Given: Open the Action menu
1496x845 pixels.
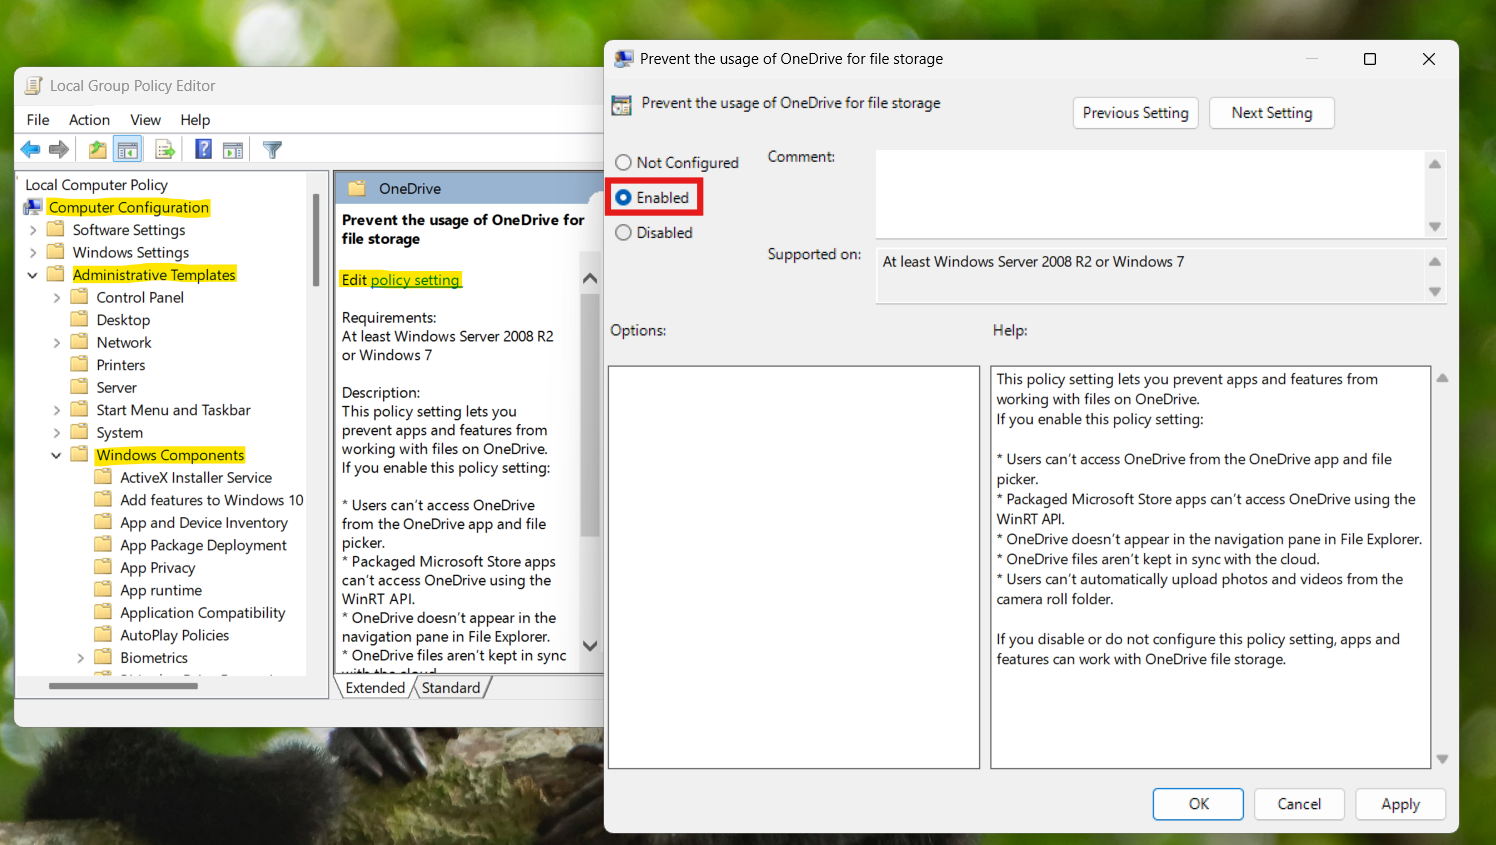Looking at the screenshot, I should (89, 120).
